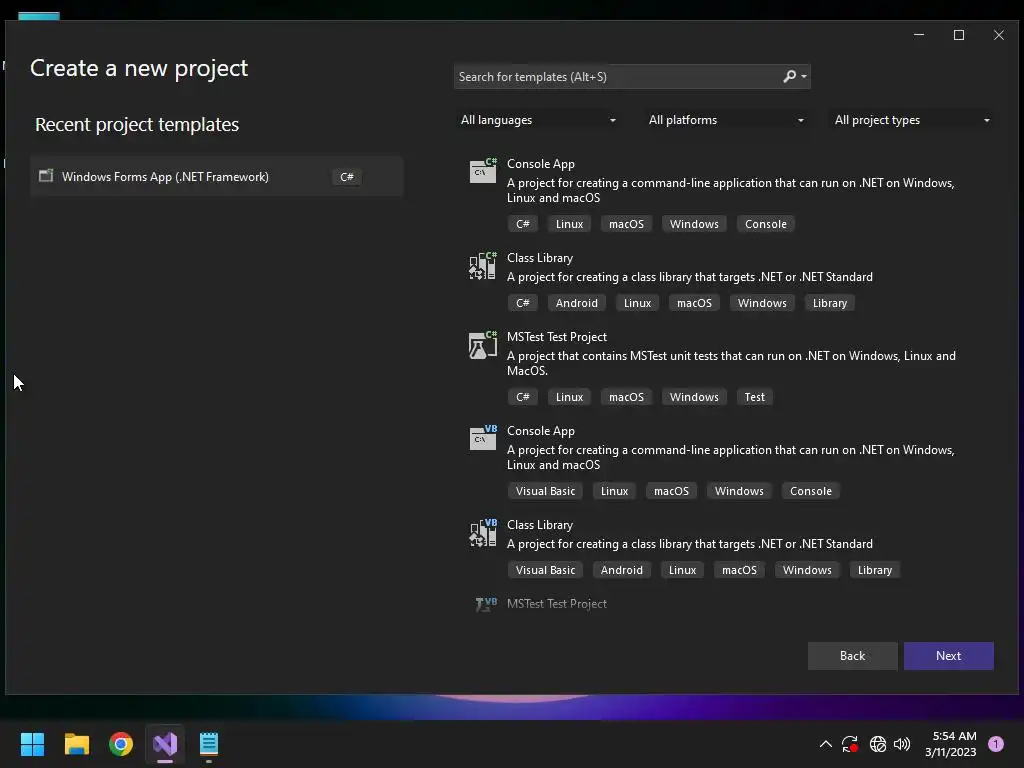The height and width of the screenshot is (768, 1024).
Task: Minimize the Create a new project window
Action: click(x=919, y=35)
